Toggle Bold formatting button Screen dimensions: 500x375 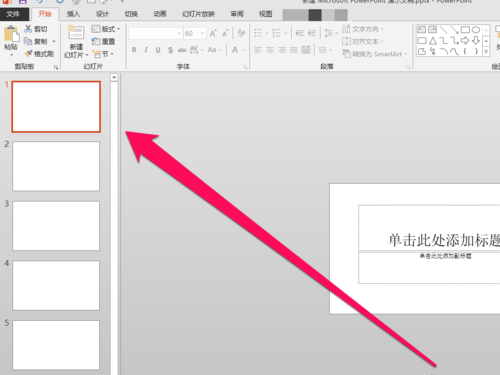point(134,50)
